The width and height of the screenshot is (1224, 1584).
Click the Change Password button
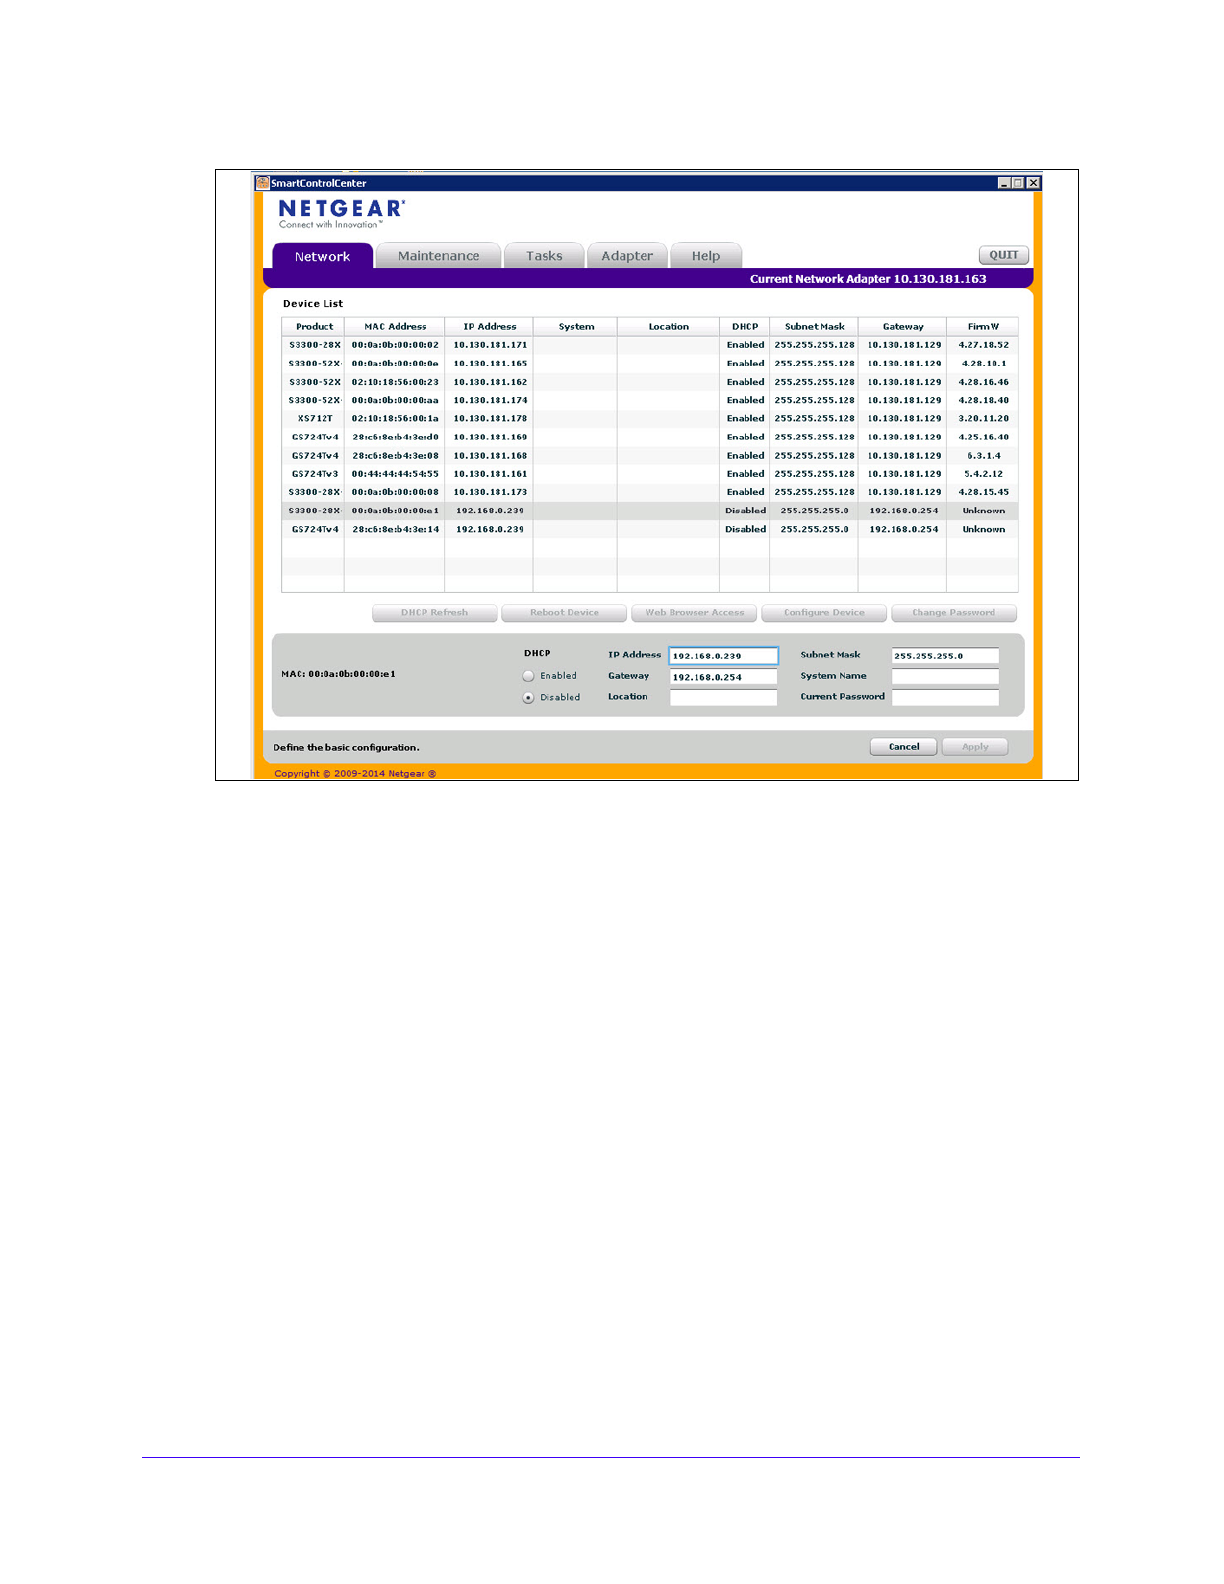point(954,613)
